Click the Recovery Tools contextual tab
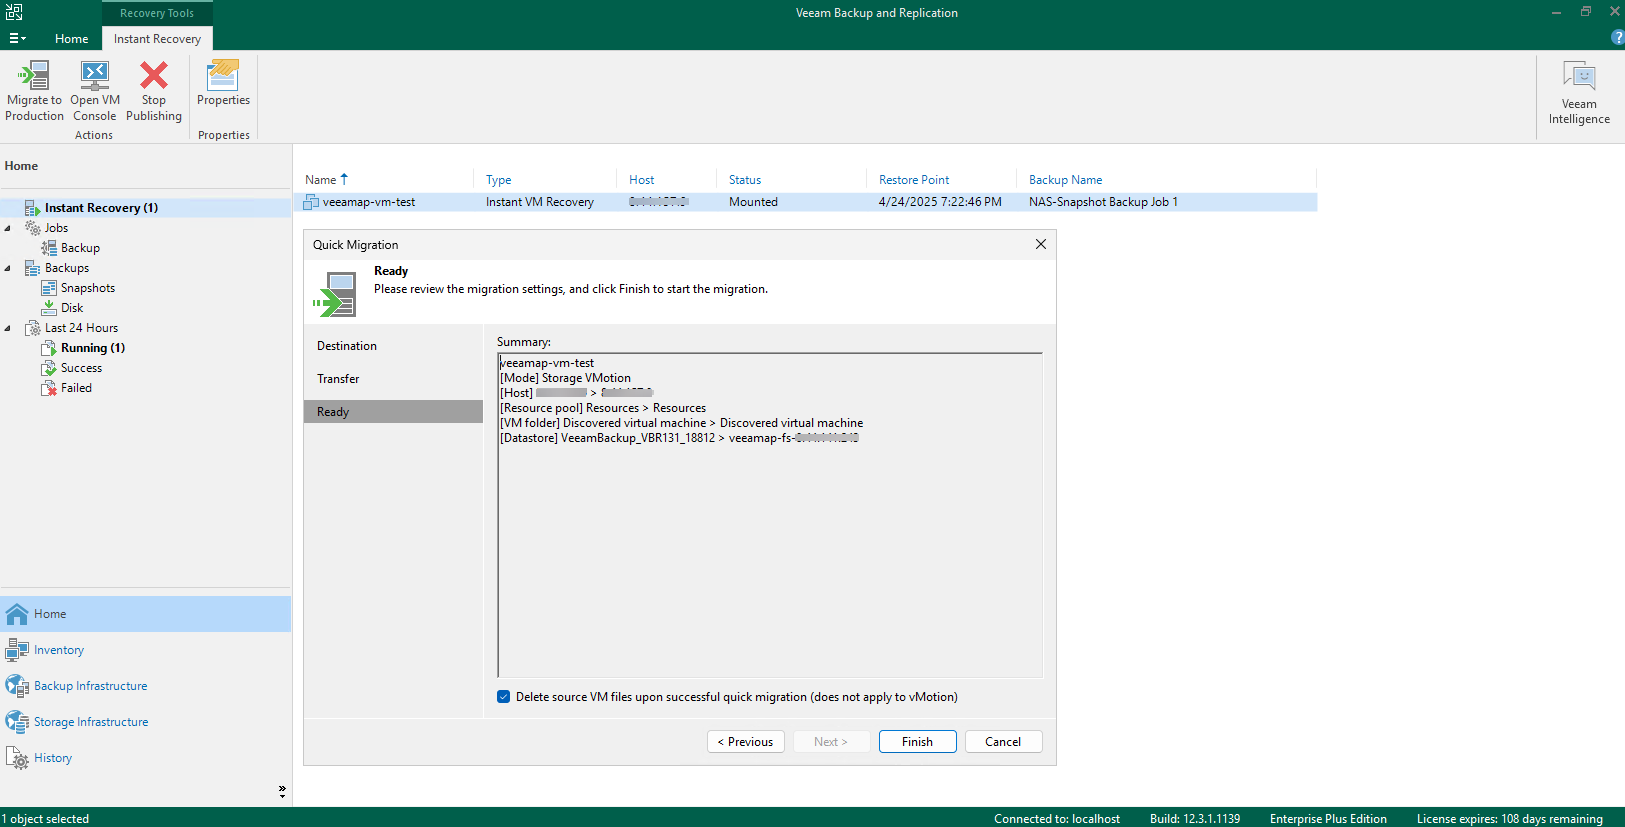1625x827 pixels. coord(157,13)
